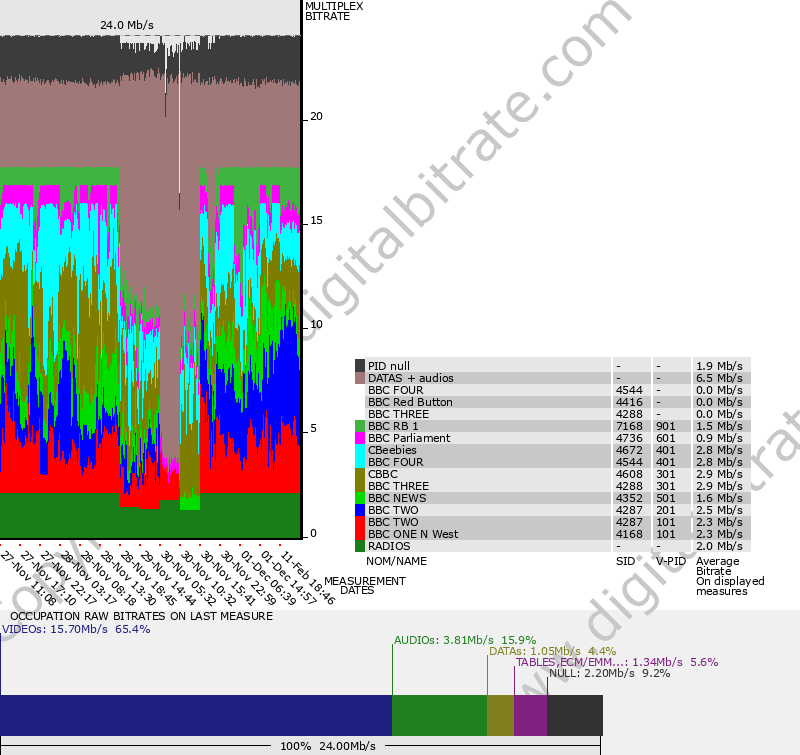Click the olive CBBC legend swatch
This screenshot has width=800, height=755.
(360, 480)
